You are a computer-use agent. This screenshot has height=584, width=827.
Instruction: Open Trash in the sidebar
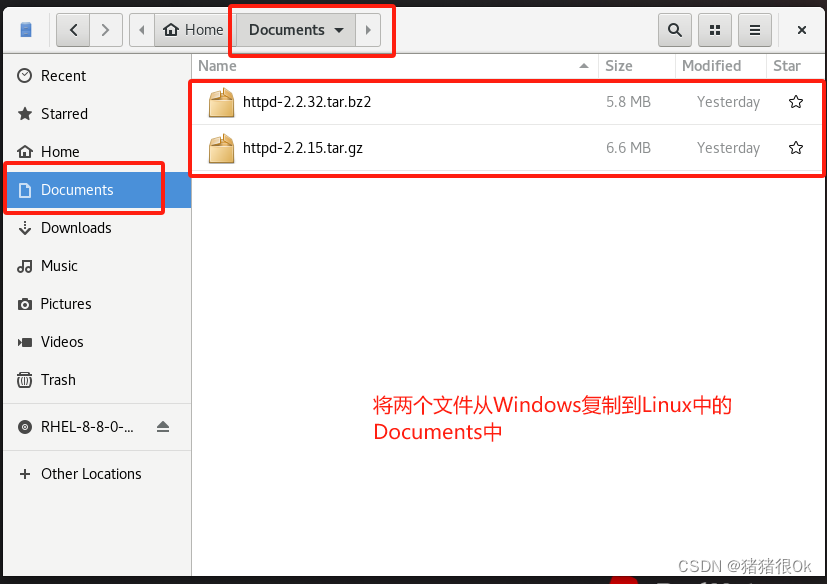pyautogui.click(x=98, y=380)
